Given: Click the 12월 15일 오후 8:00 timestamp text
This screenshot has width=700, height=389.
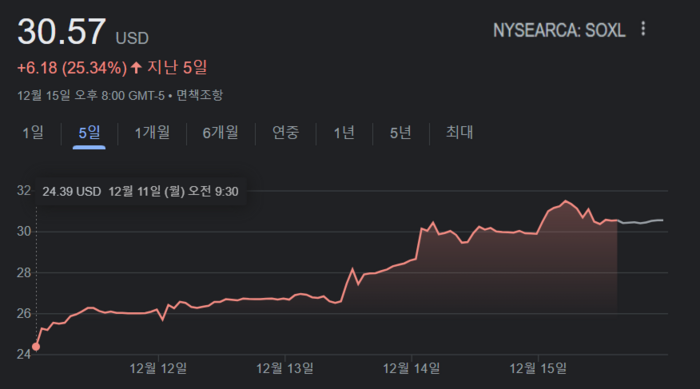Looking at the screenshot, I should point(91,95).
